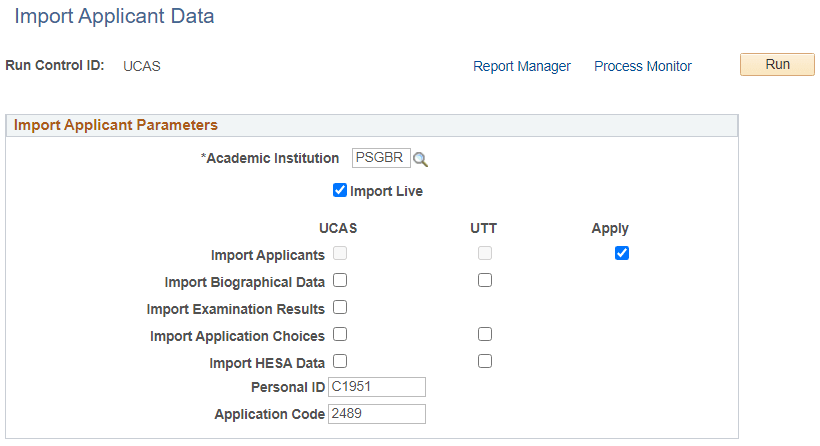Image resolution: width=820 pixels, height=446 pixels.
Task: Click the greyed UCAS Import Applicants checkbox
Action: (x=340, y=253)
